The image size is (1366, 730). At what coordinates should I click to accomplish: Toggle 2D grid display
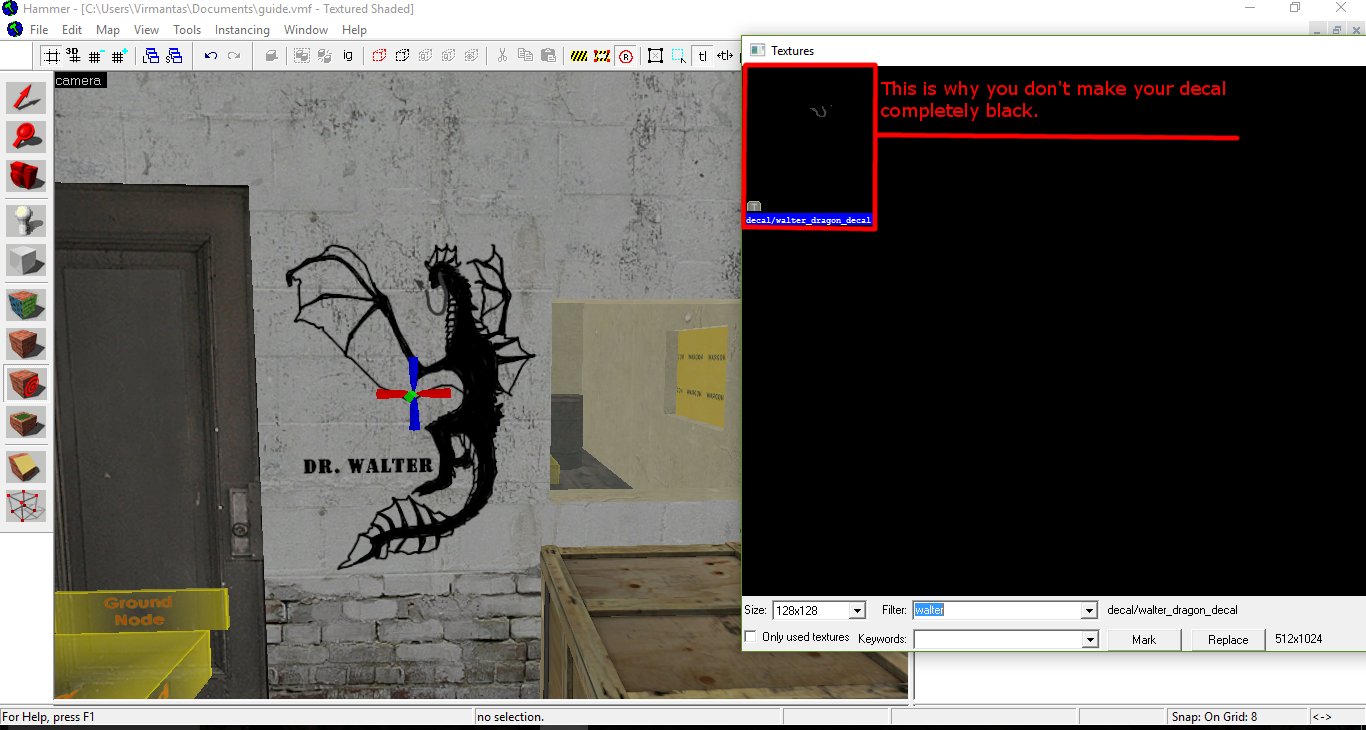click(51, 56)
